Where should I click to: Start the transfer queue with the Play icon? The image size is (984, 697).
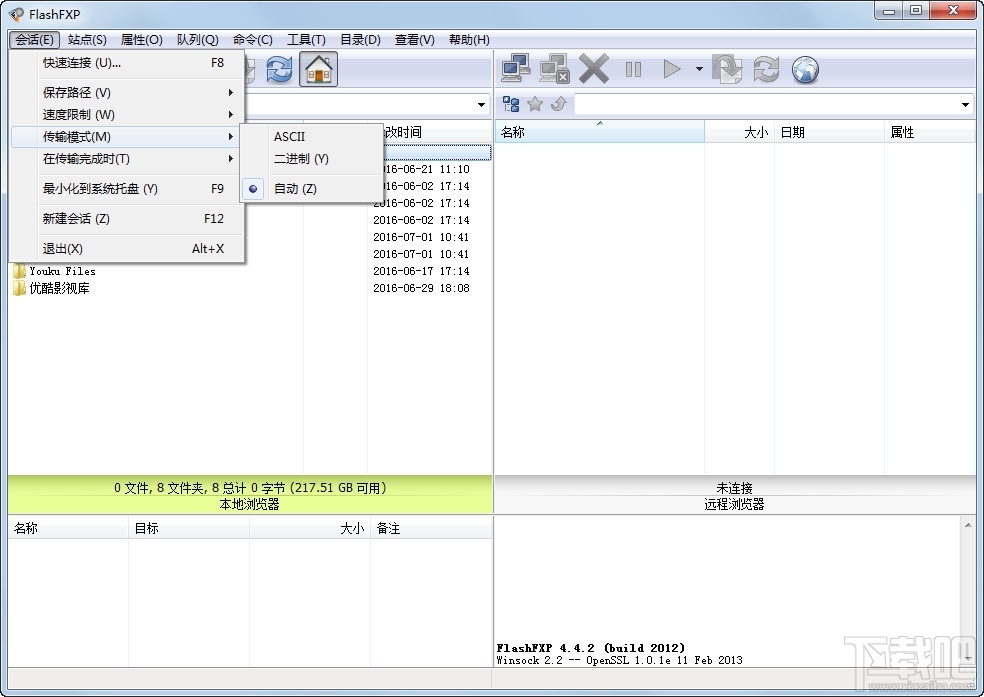coord(671,68)
